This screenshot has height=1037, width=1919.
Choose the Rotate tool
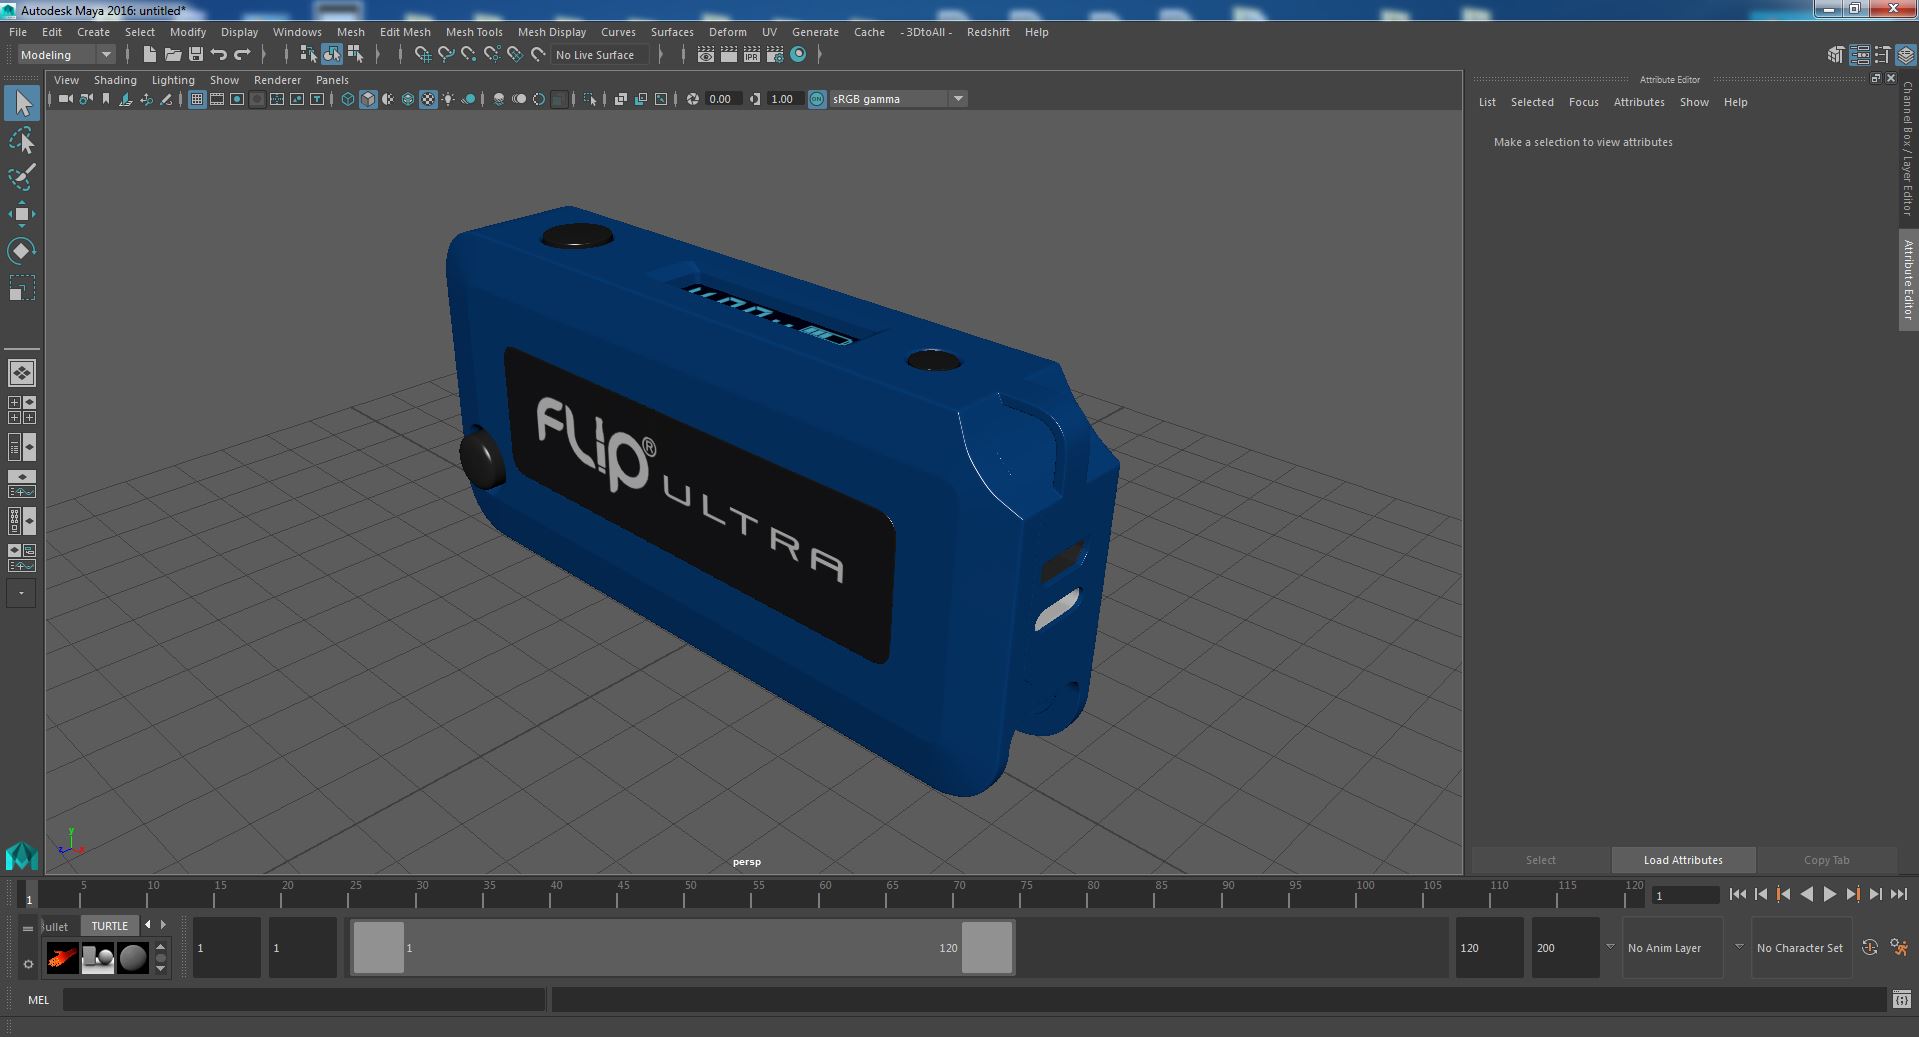pyautogui.click(x=22, y=251)
